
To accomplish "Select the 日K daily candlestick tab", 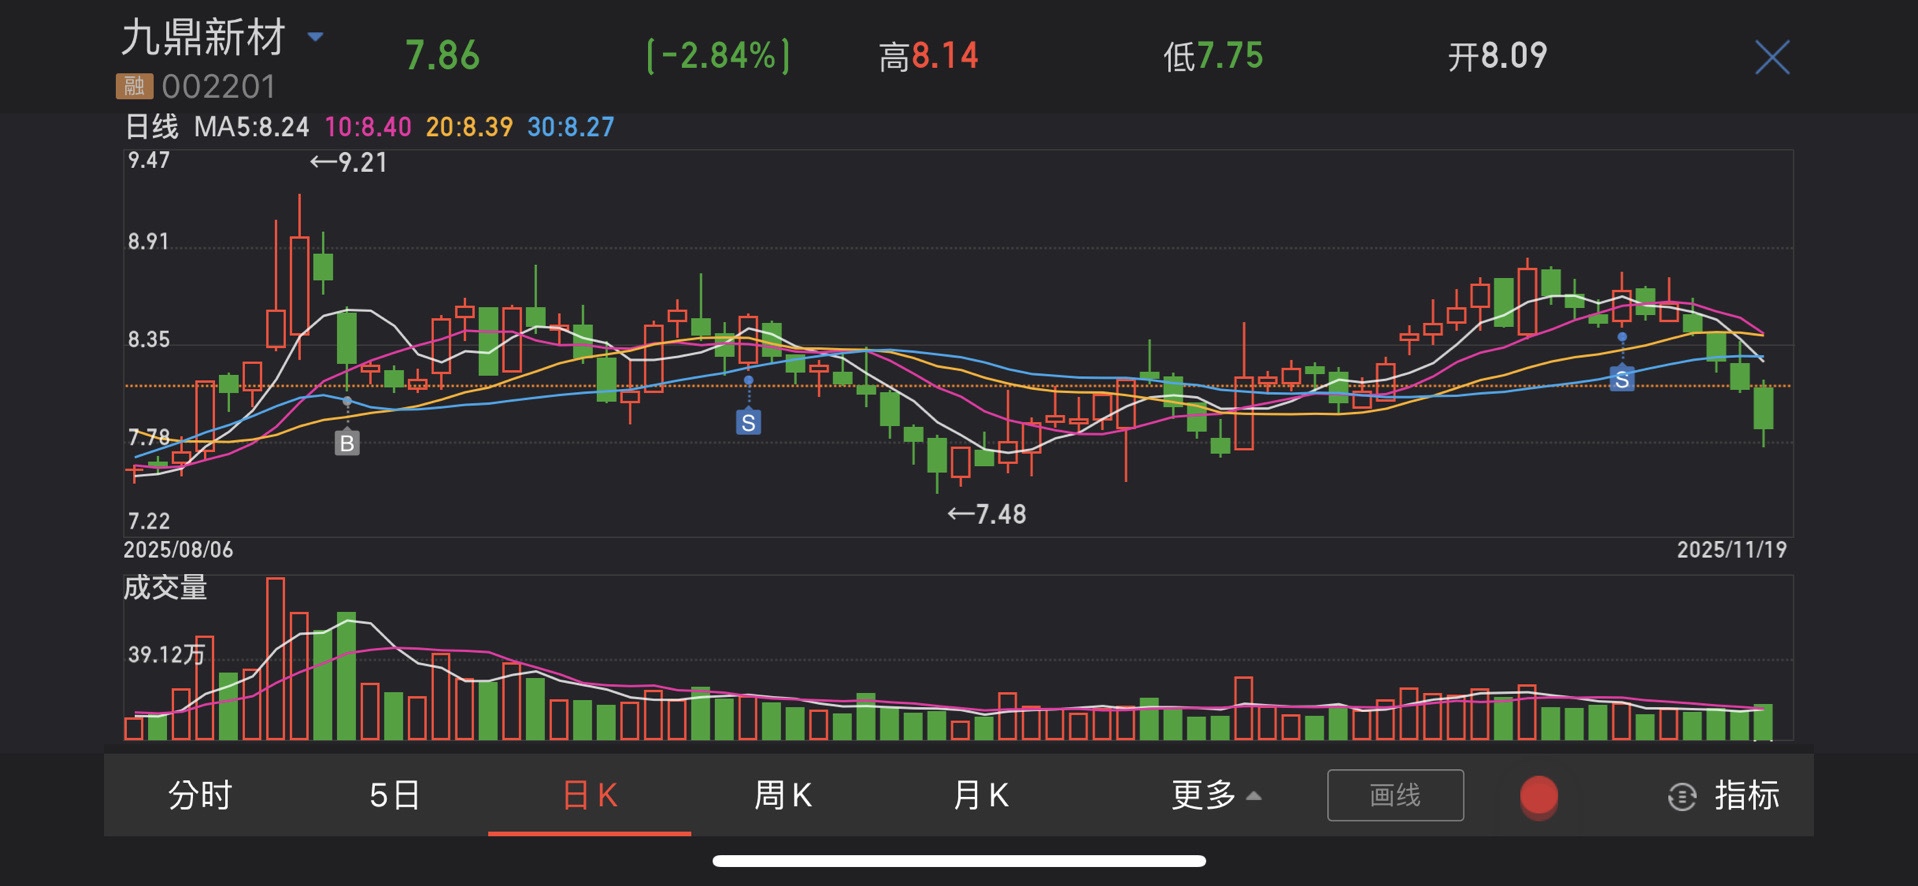I will [x=590, y=795].
